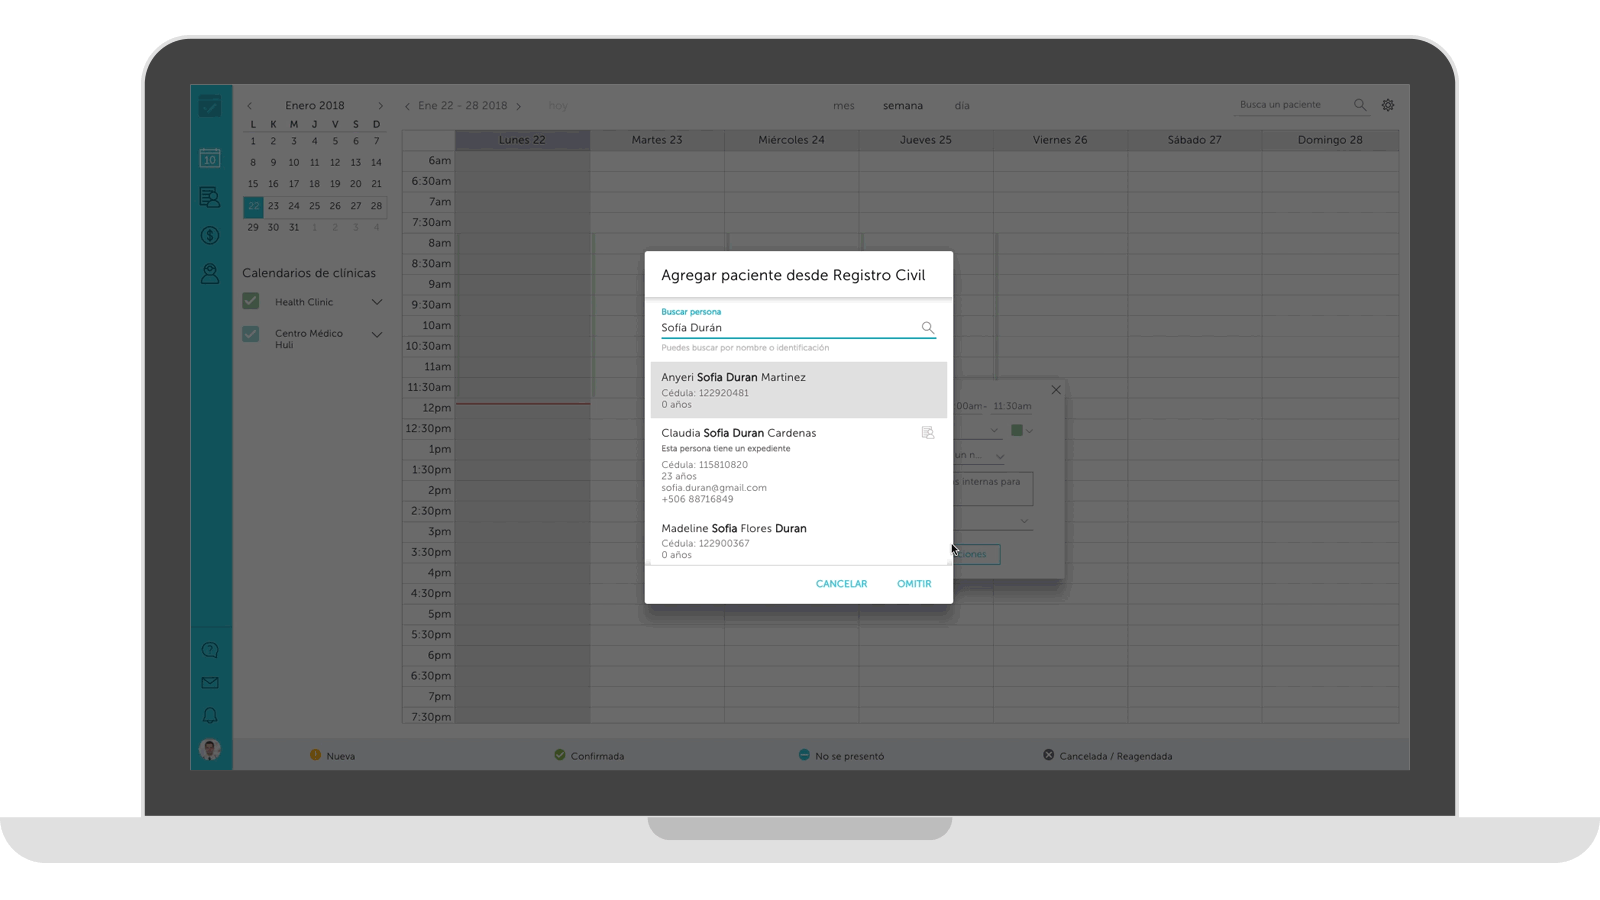Expand the Health Clinic calendar options
Image resolution: width=1600 pixels, height=900 pixels.
click(377, 302)
